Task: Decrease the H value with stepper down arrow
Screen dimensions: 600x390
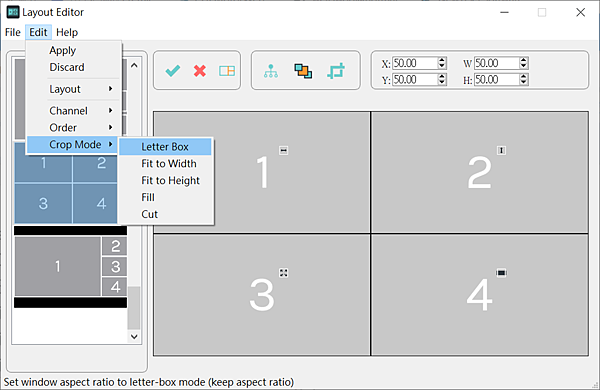Action: 524,83
